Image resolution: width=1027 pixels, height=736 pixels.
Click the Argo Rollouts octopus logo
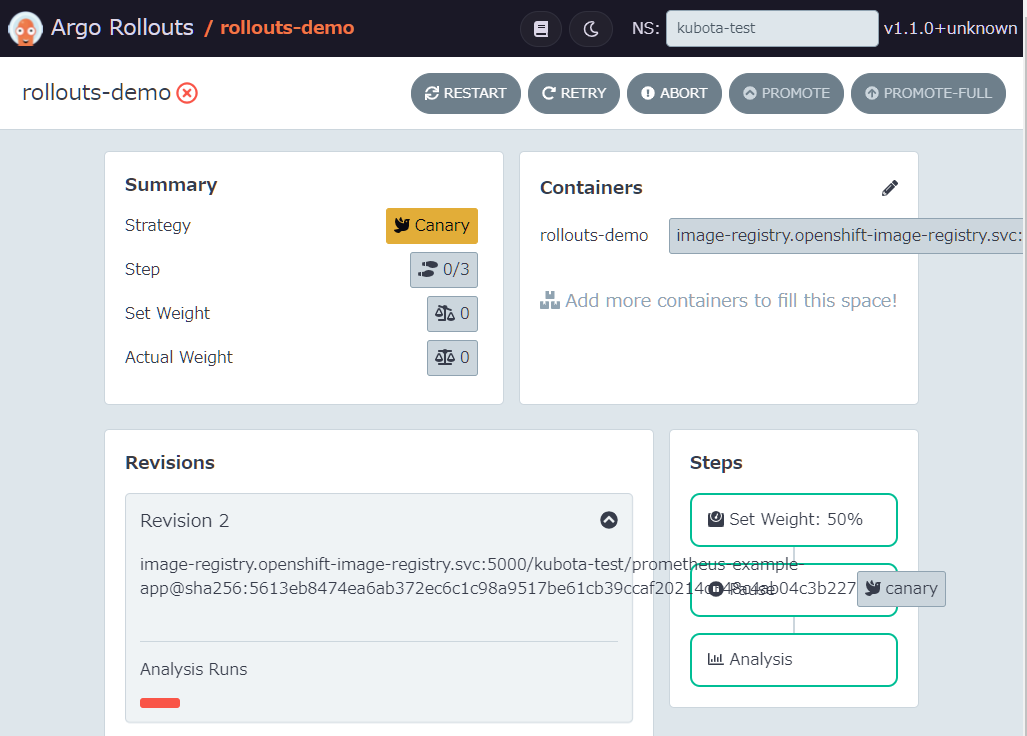tap(26, 29)
